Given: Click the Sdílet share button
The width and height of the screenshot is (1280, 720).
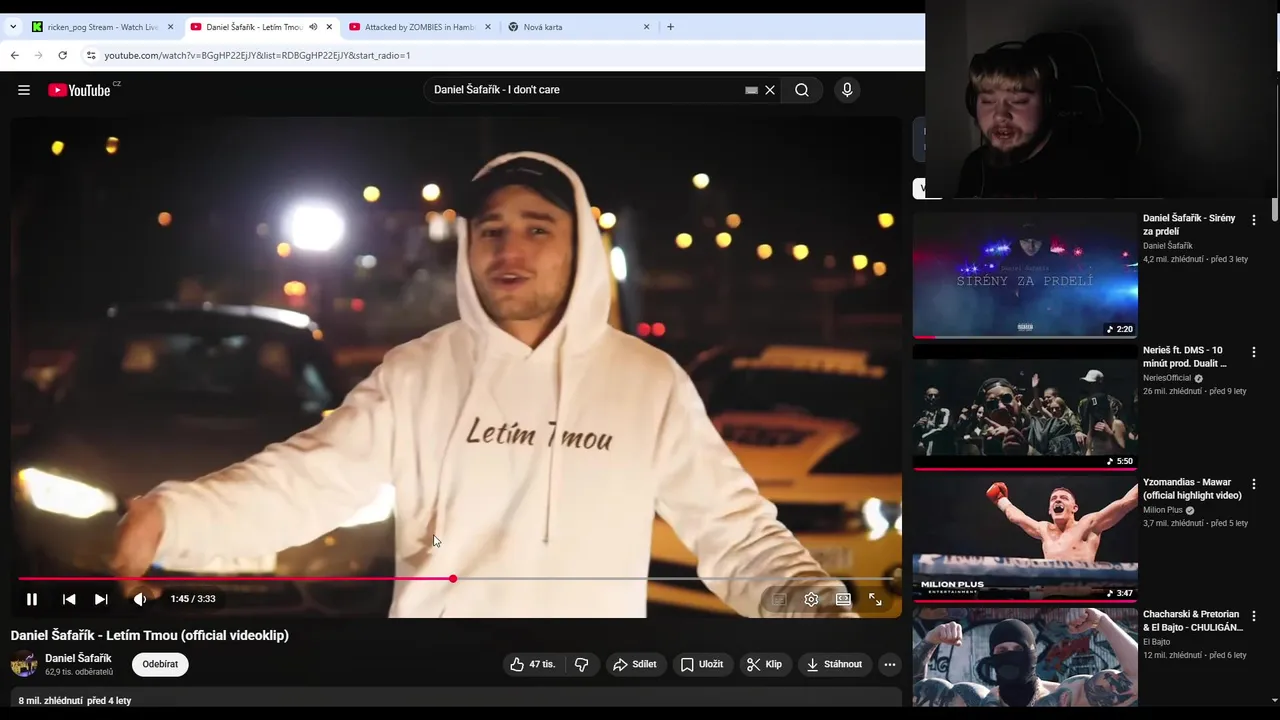Looking at the screenshot, I should [635, 664].
